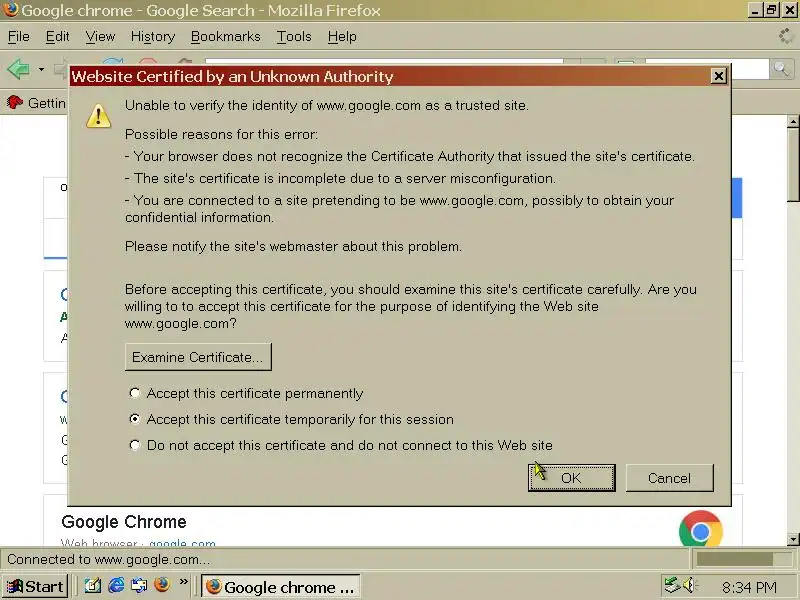Open the Edit menu
800x600 pixels.
(57, 37)
